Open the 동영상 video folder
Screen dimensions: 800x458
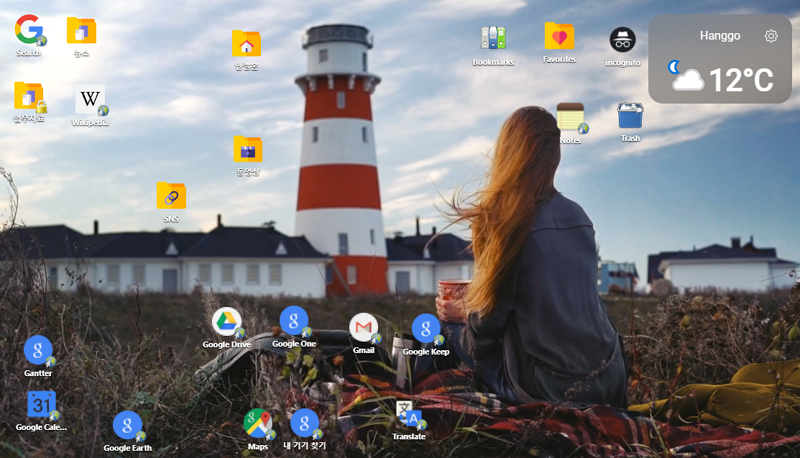(x=248, y=149)
